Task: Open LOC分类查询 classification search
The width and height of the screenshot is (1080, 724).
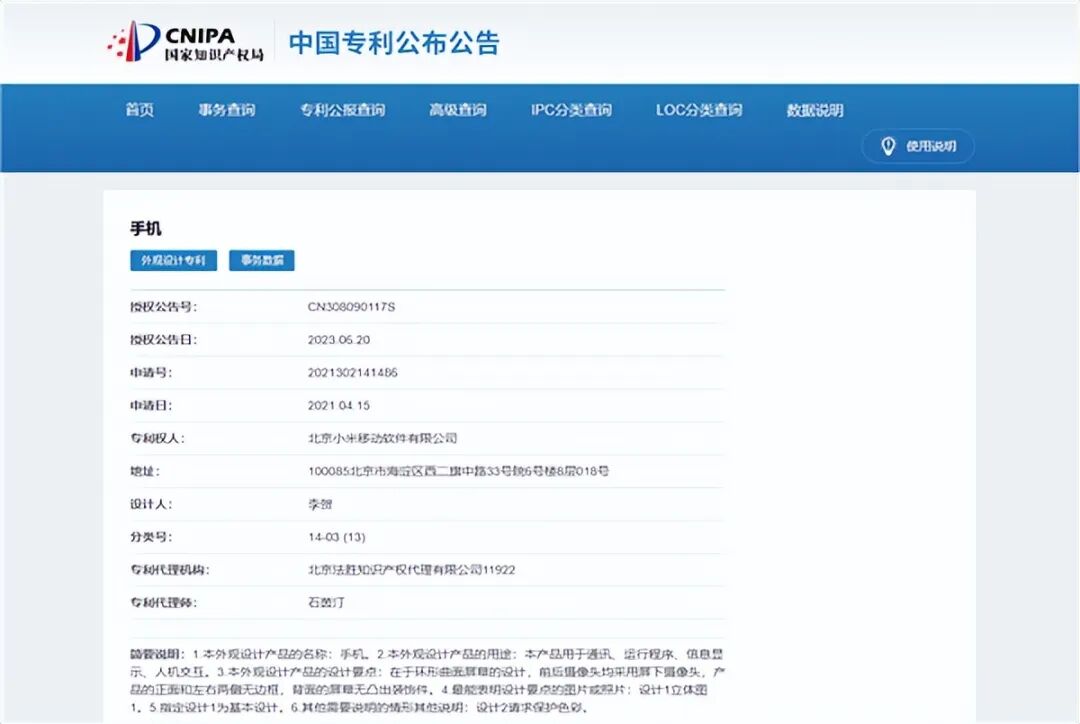Action: (697, 110)
